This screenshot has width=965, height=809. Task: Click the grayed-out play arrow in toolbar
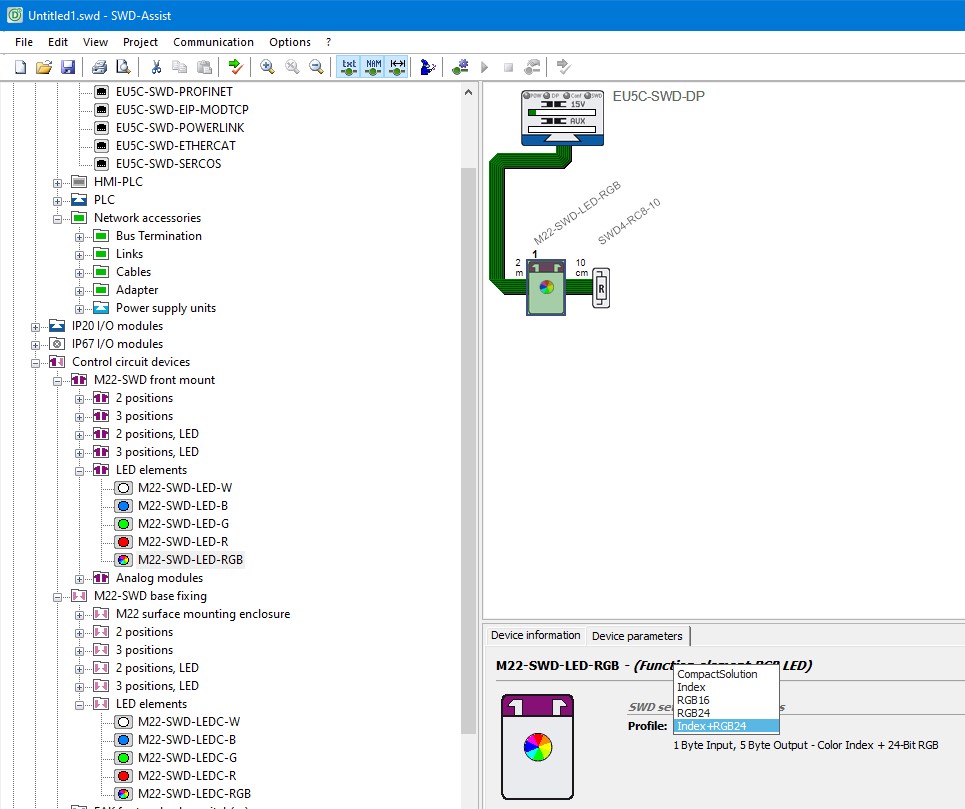coord(484,66)
